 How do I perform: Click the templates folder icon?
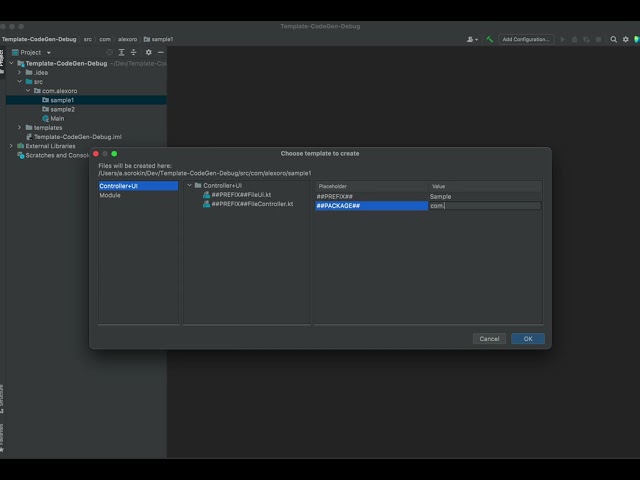tap(29, 127)
